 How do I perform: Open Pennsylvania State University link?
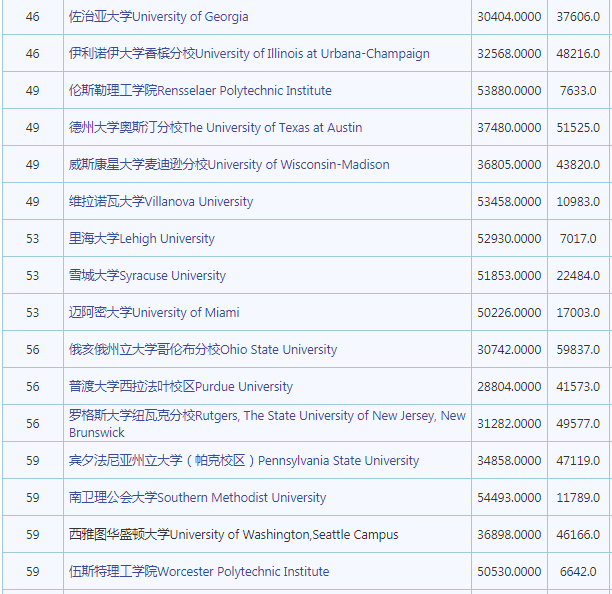pos(244,461)
